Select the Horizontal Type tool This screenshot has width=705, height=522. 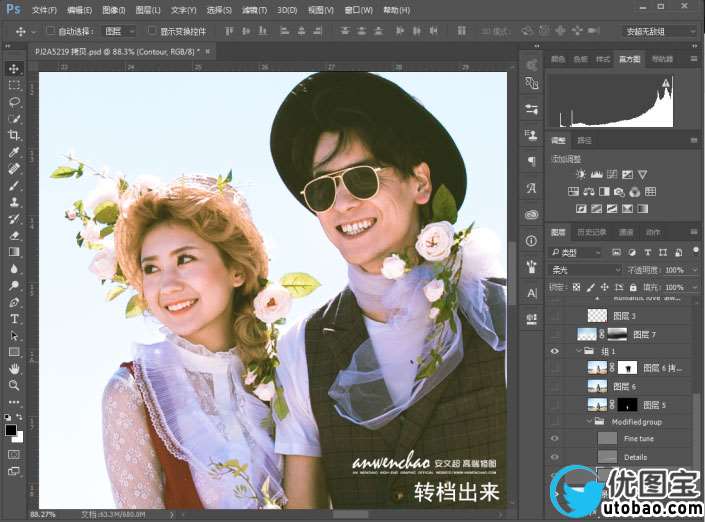14,319
